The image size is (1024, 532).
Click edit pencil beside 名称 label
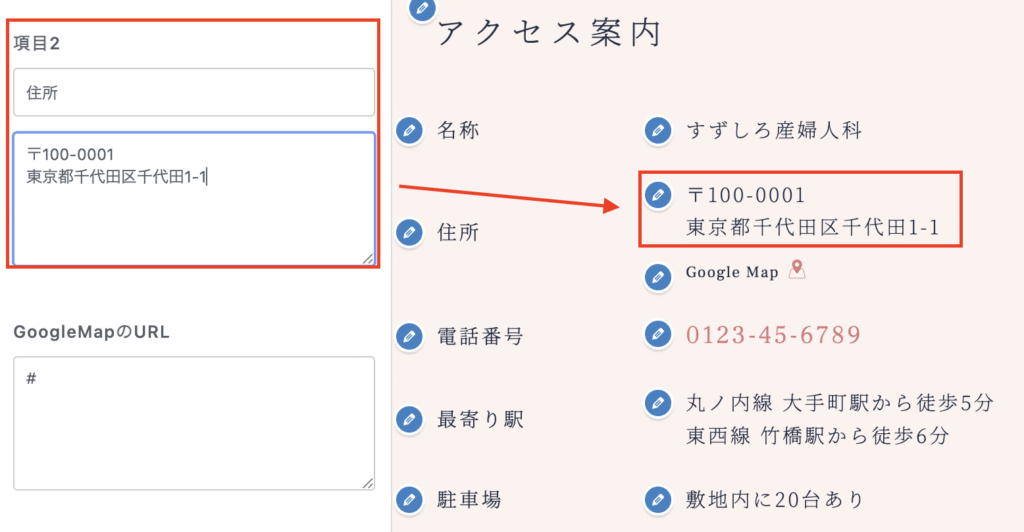(x=408, y=130)
